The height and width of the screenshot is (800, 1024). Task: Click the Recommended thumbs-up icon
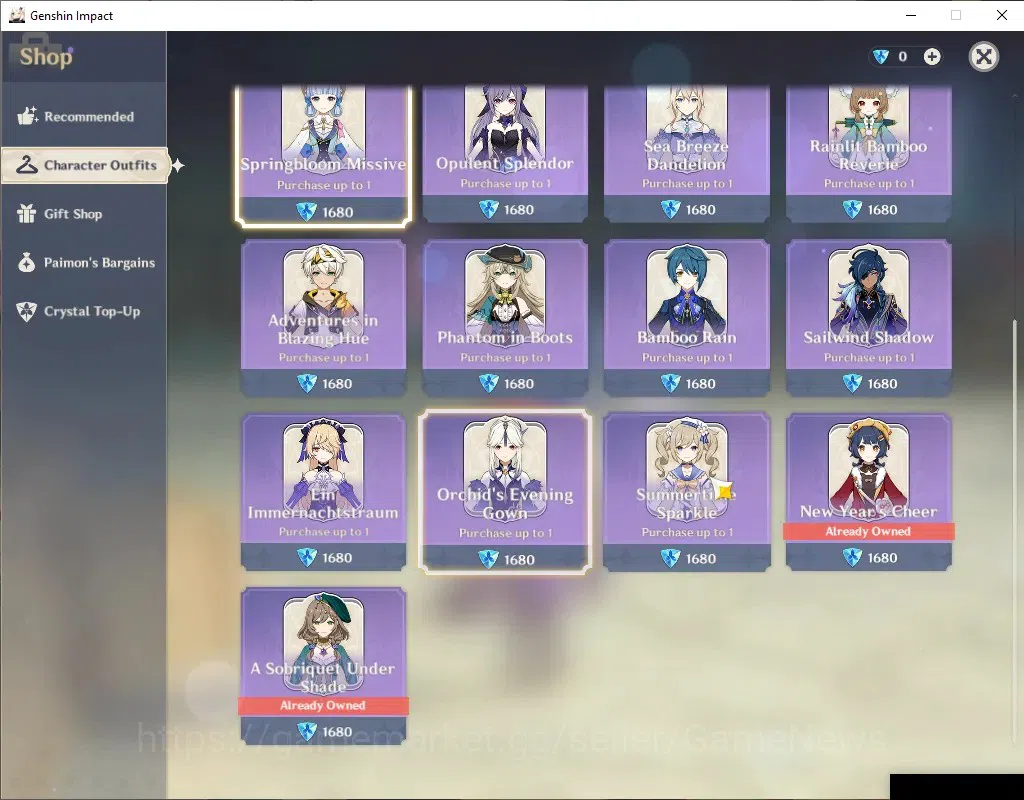point(27,116)
